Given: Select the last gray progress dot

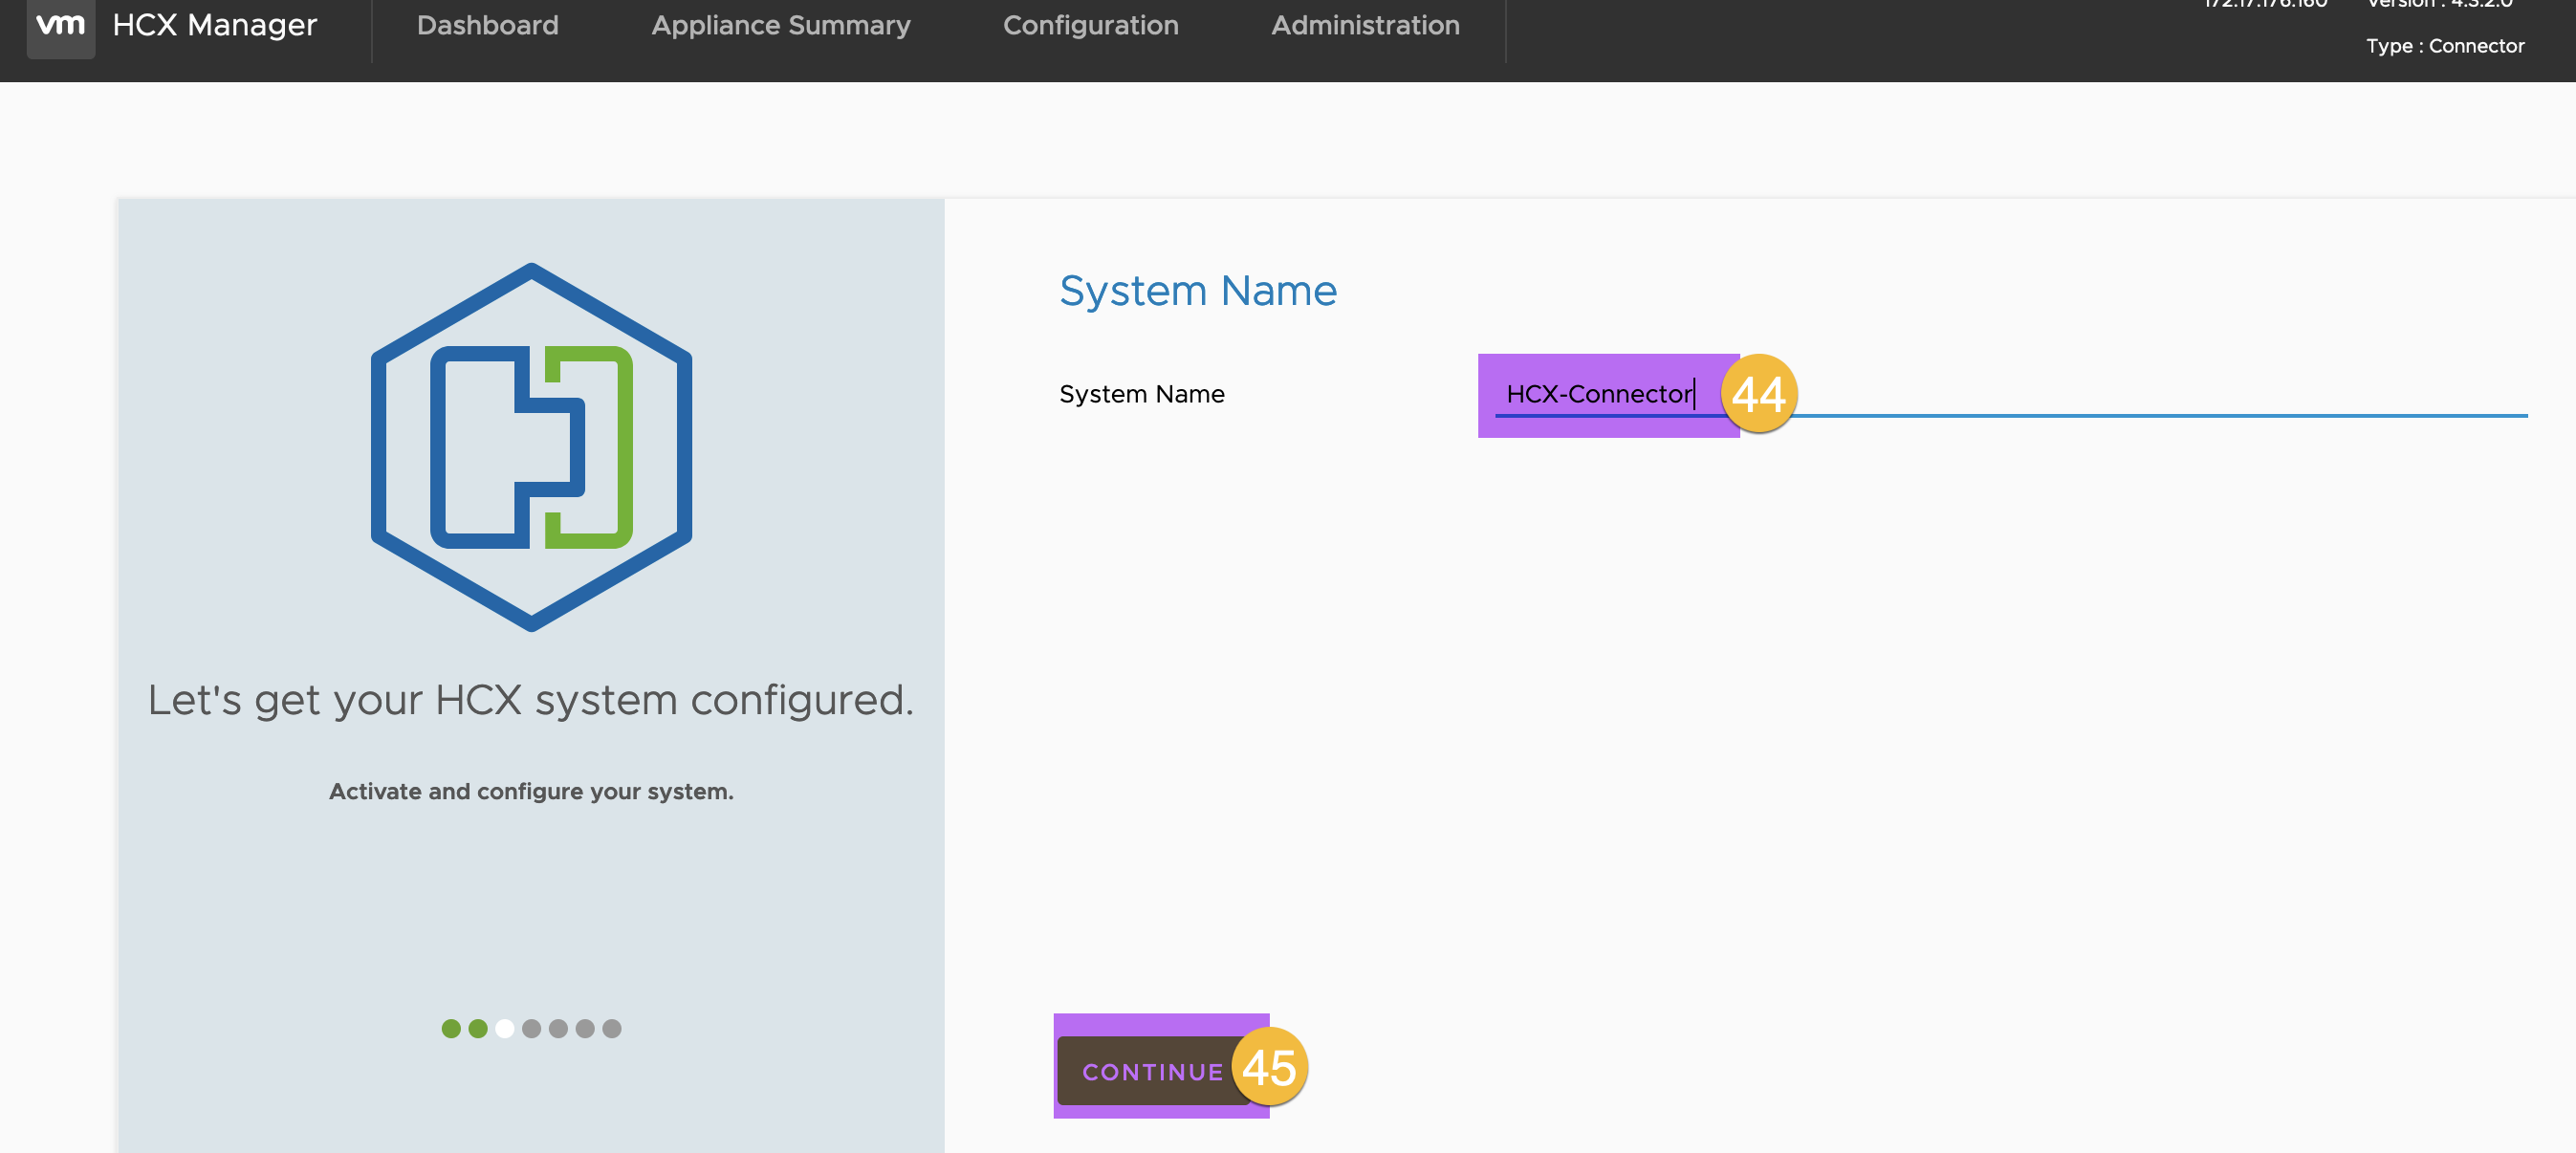Looking at the screenshot, I should (x=612, y=1028).
